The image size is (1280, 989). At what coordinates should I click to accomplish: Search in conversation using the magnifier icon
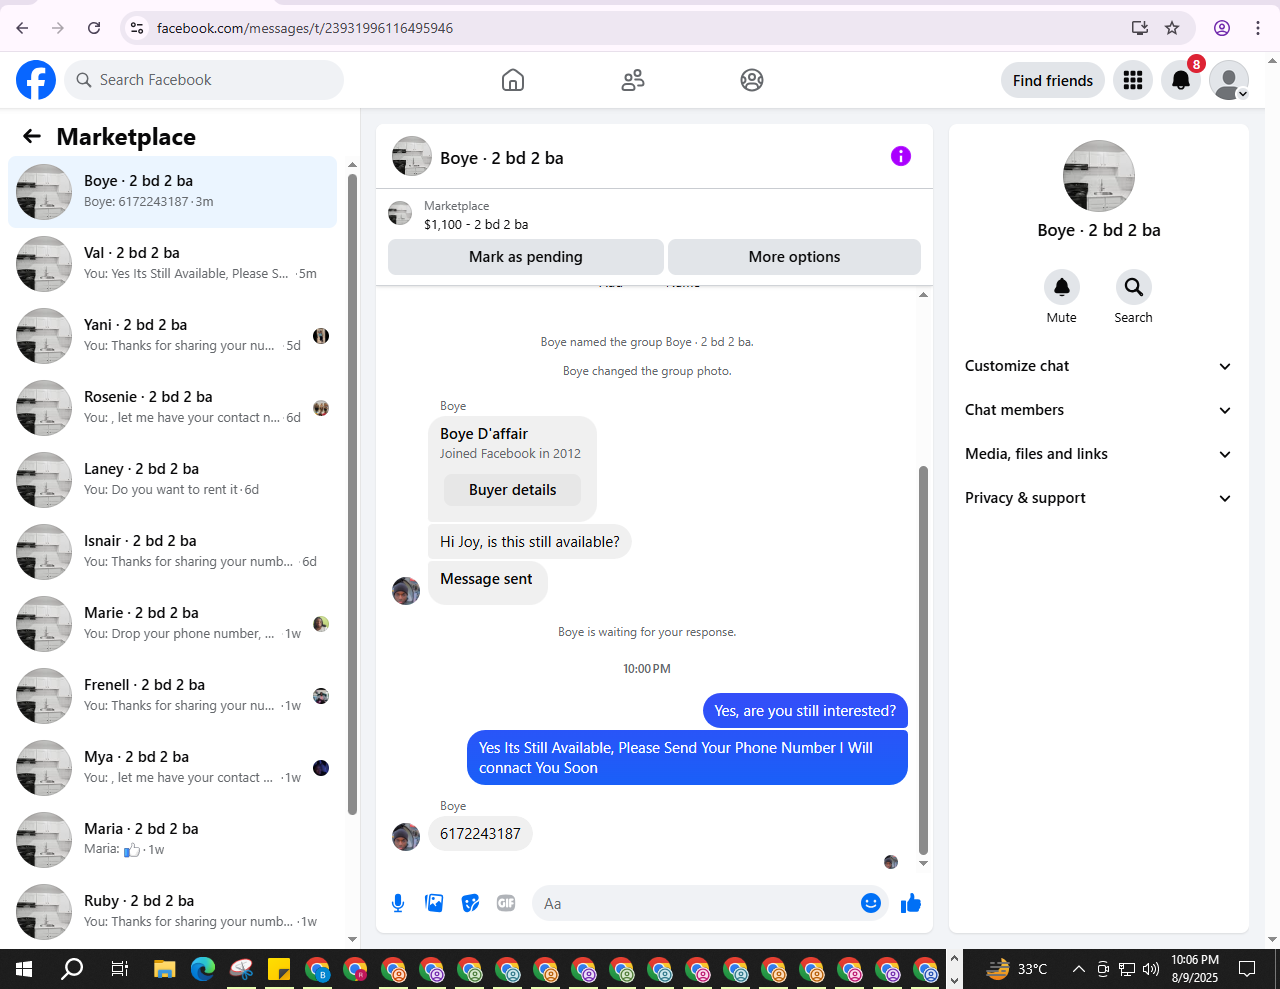tap(1134, 288)
